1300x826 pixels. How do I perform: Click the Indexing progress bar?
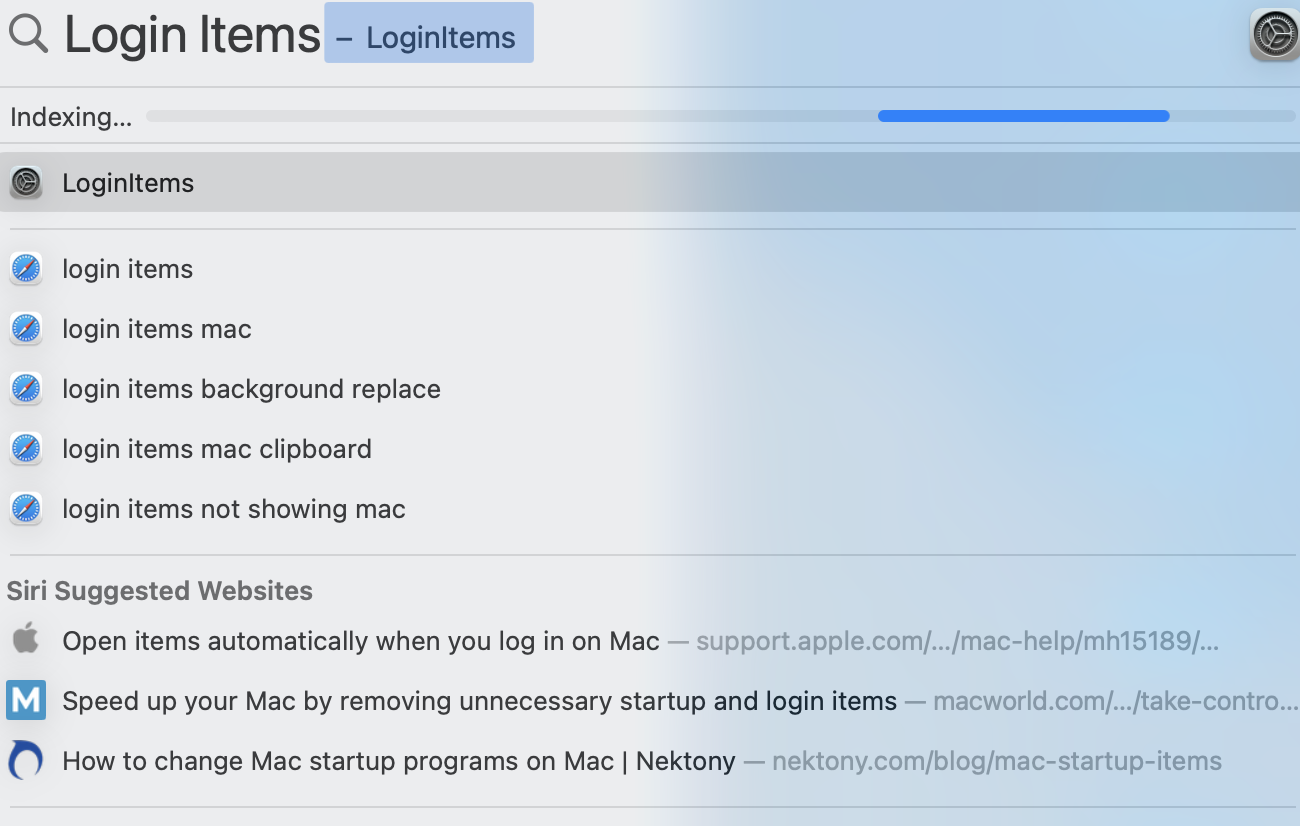pos(720,116)
